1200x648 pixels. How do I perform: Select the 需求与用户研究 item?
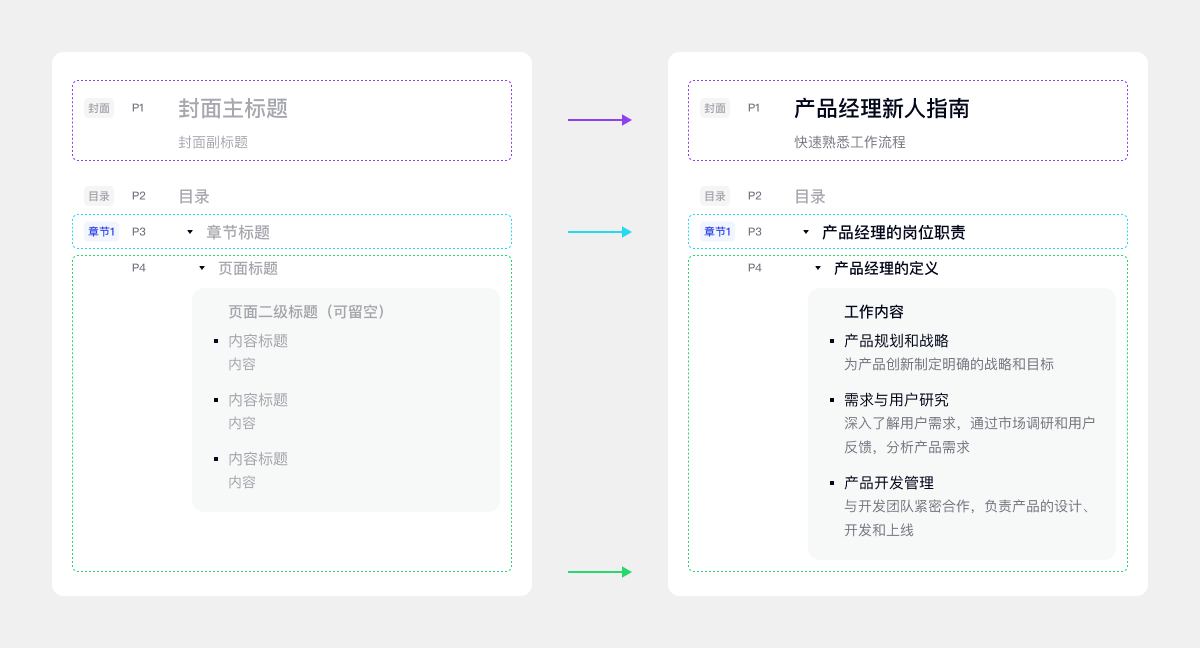[x=895, y=400]
